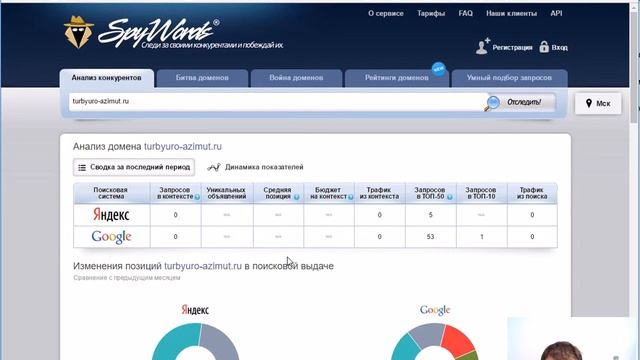Click help icon beside Запросов в контексте
Viewport: 640px width, 360px height.
point(197,197)
